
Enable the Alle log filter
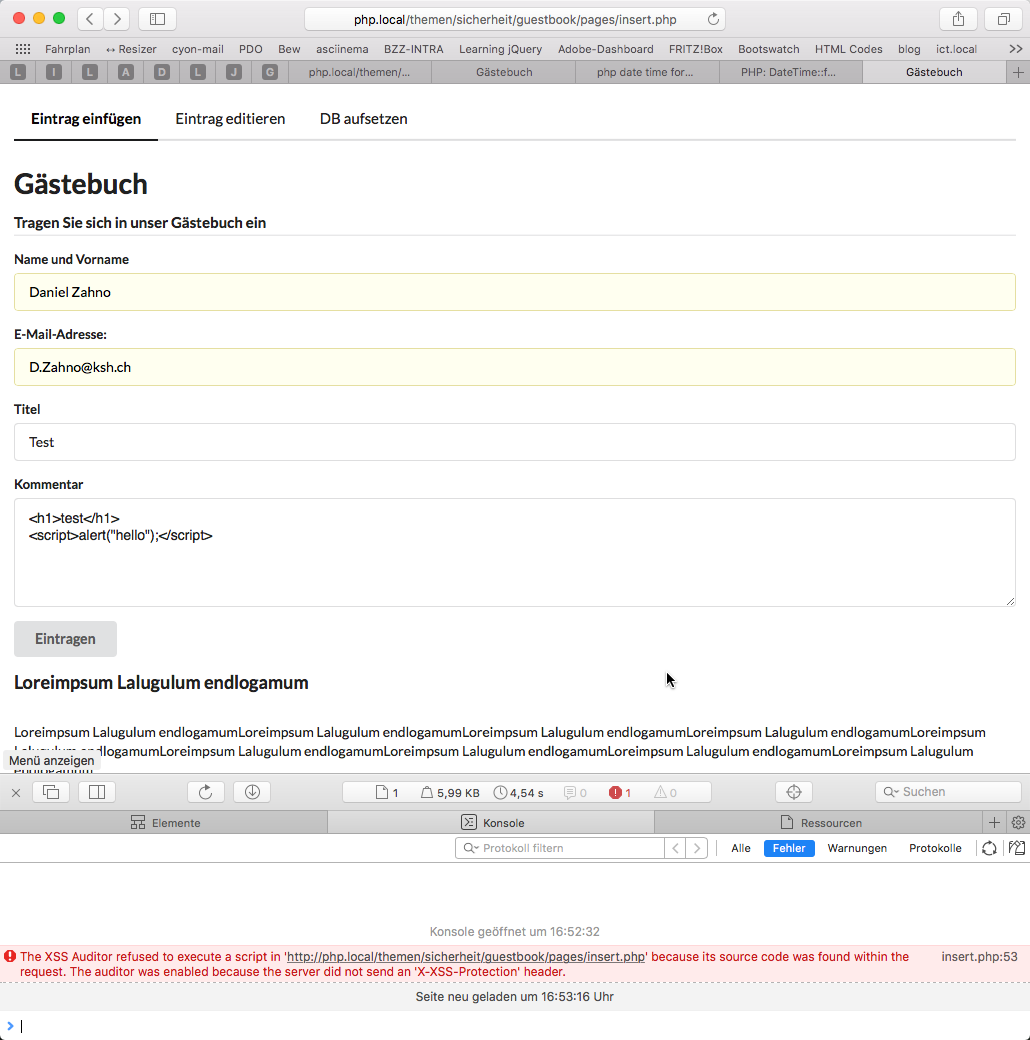(740, 848)
